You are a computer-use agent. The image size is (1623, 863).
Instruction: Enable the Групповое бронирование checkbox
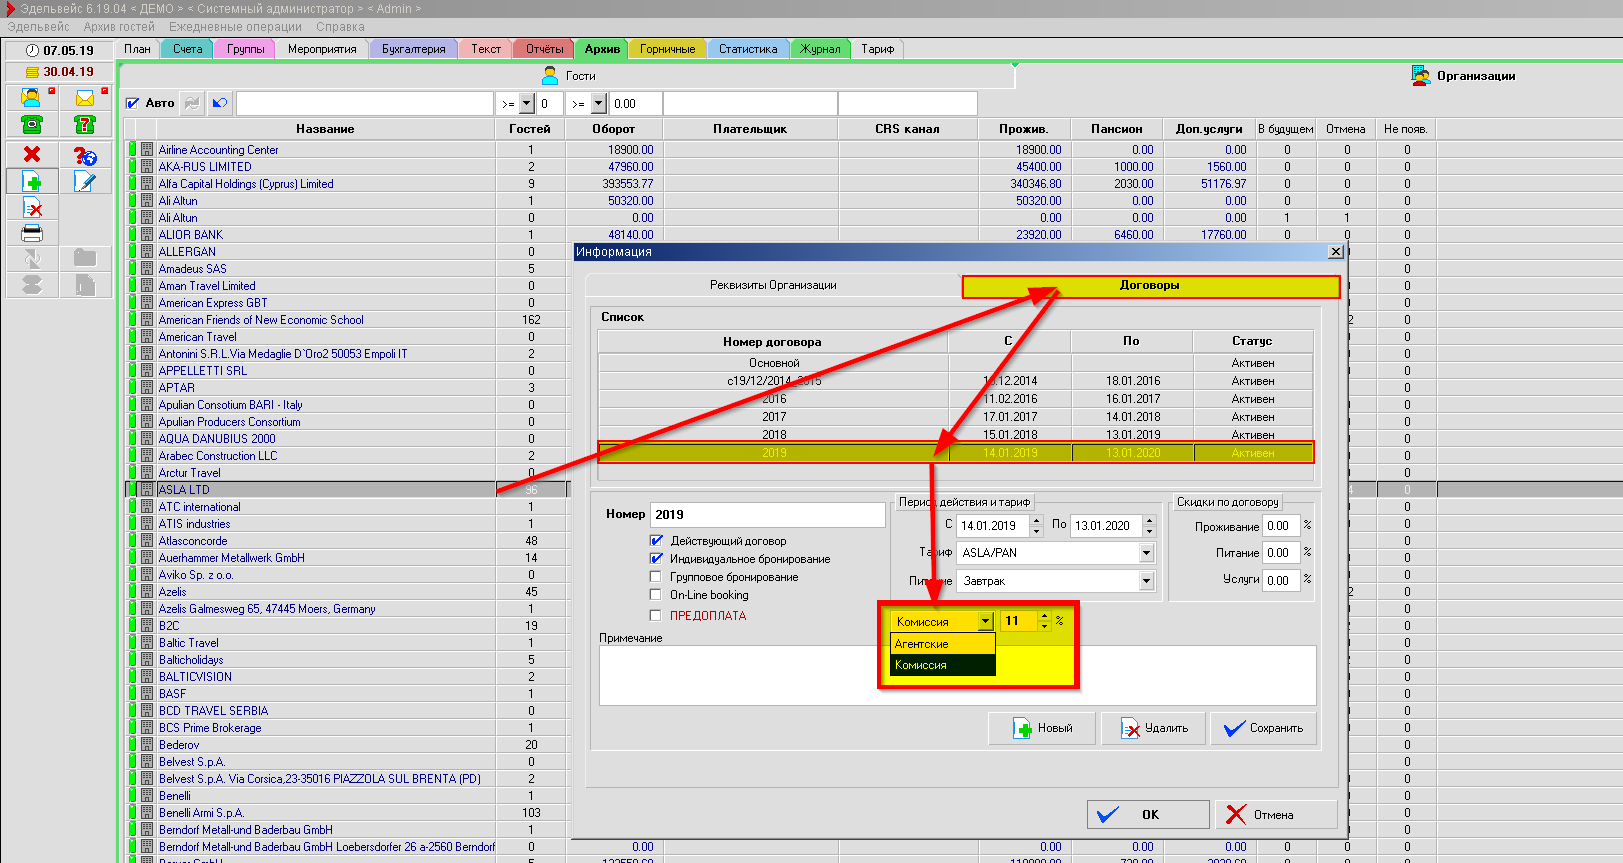tap(656, 577)
